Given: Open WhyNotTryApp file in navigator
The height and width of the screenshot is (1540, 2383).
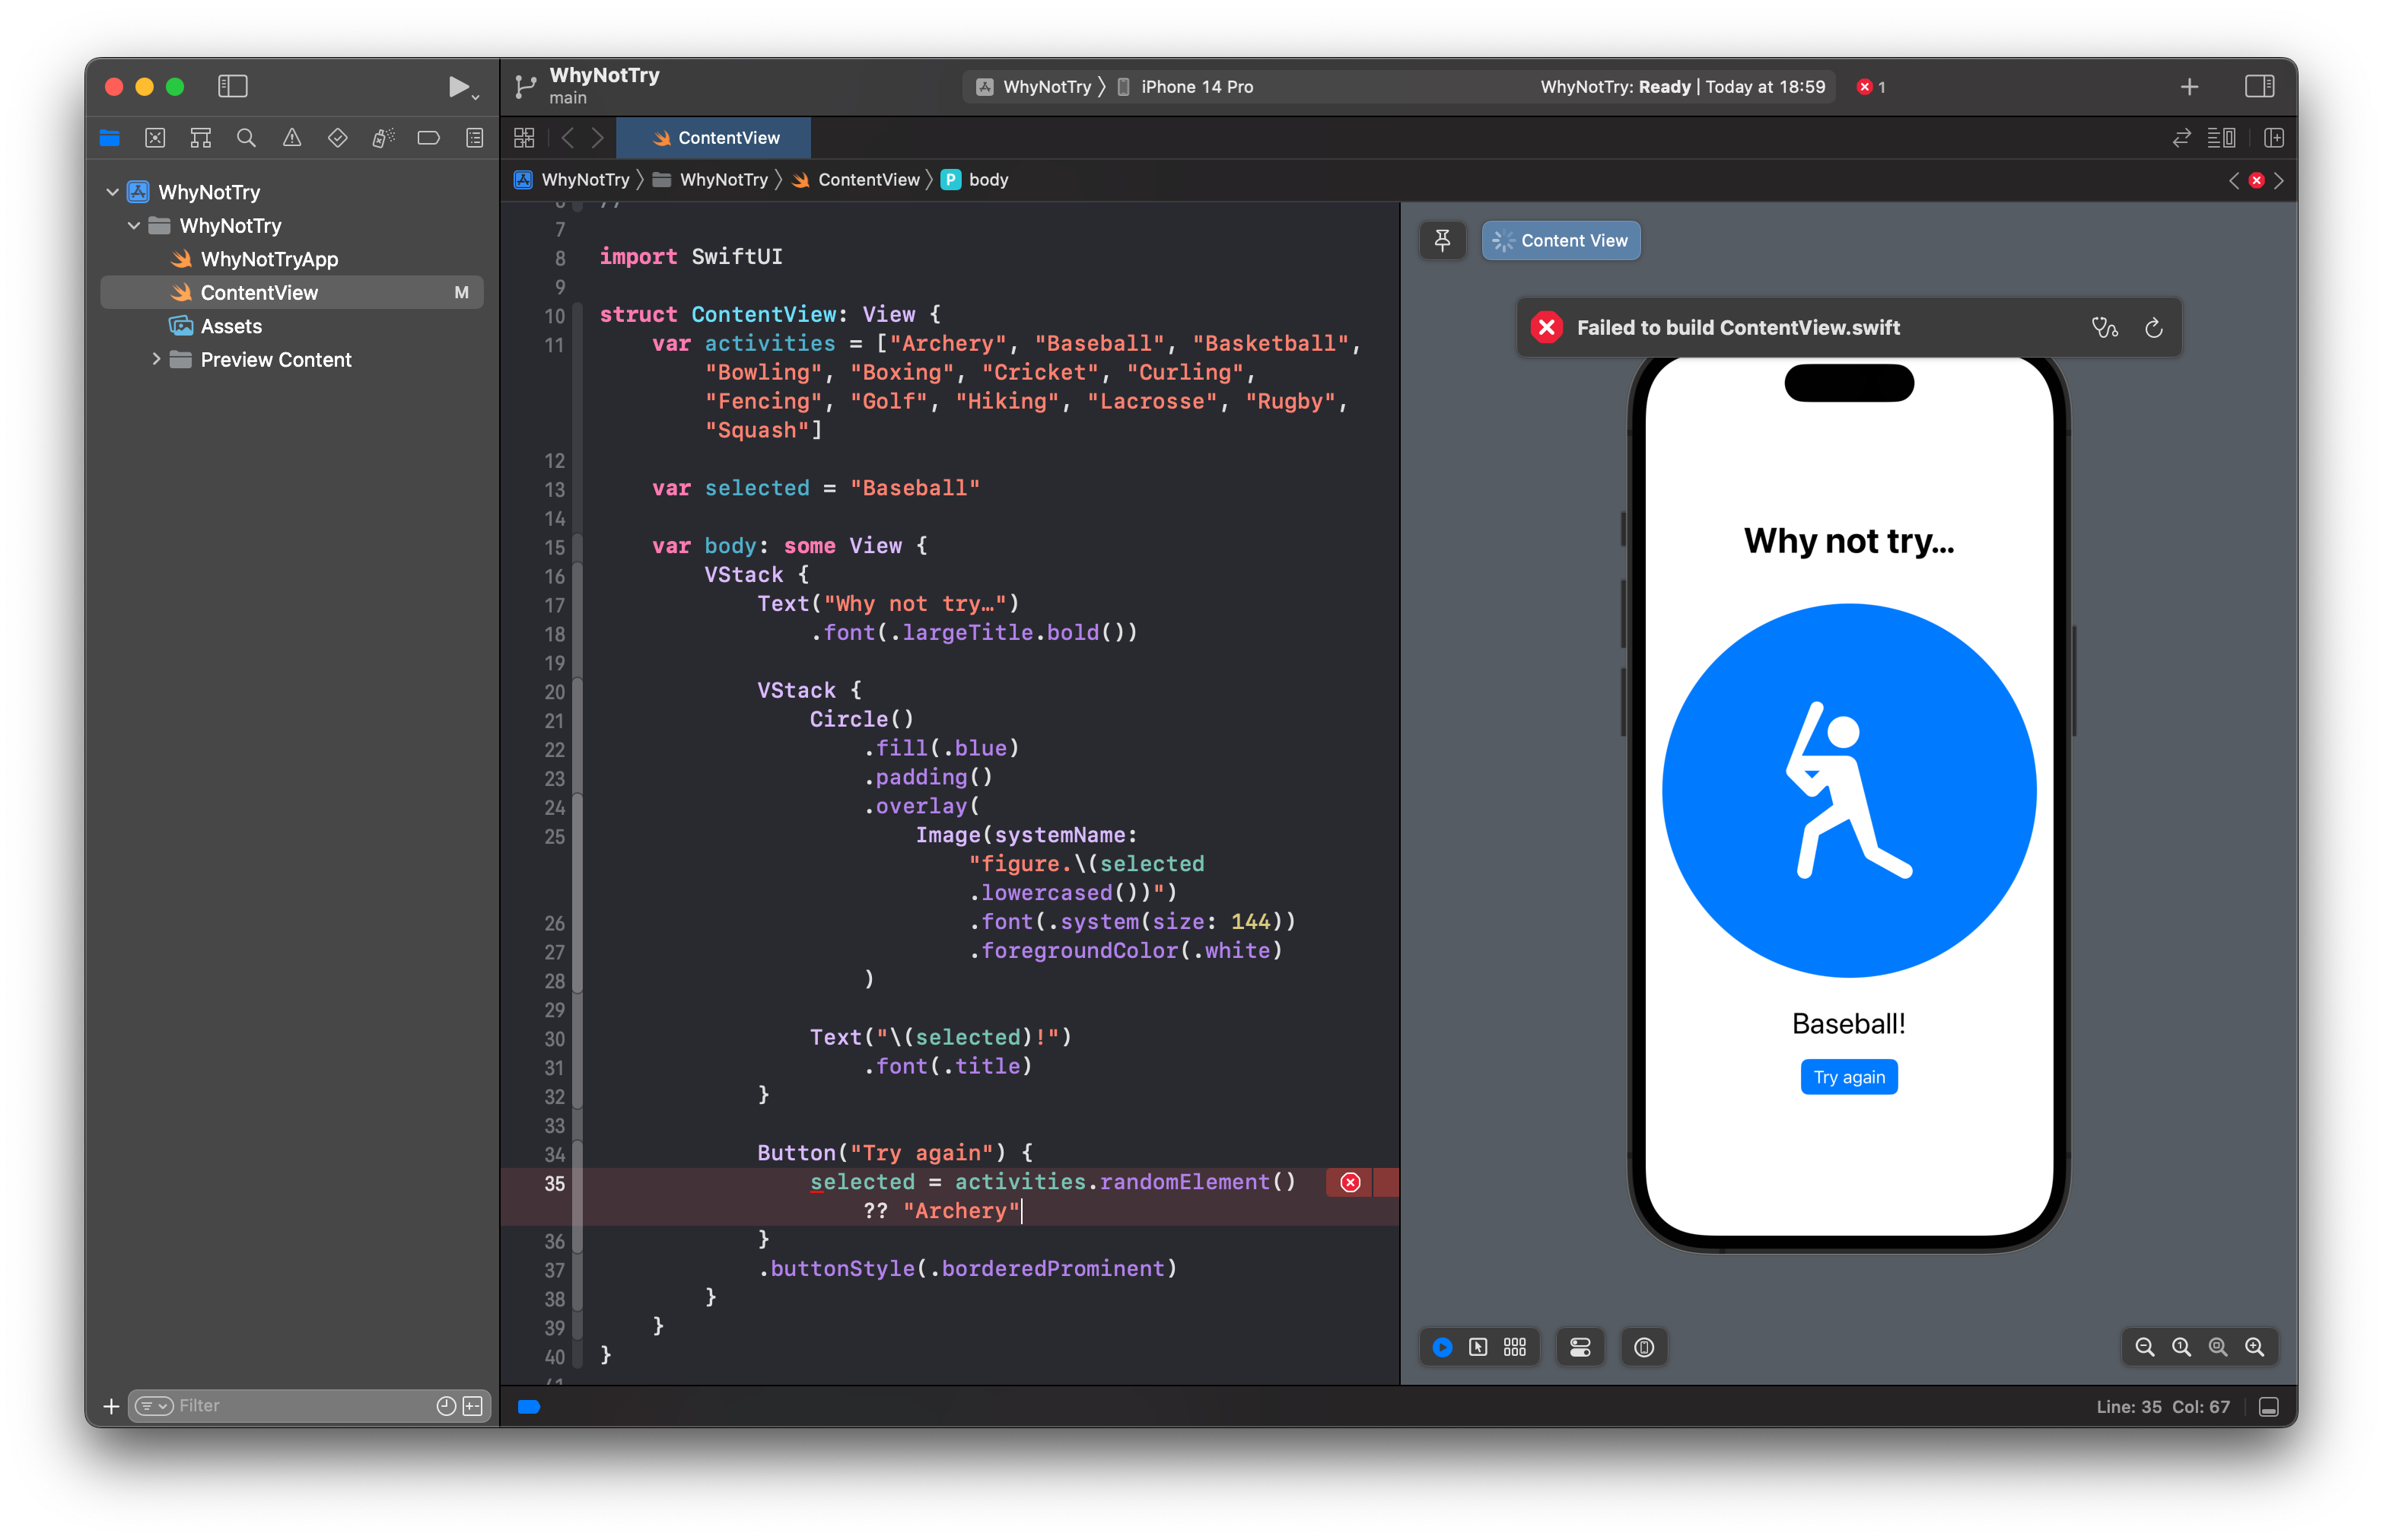Looking at the screenshot, I should 268,259.
